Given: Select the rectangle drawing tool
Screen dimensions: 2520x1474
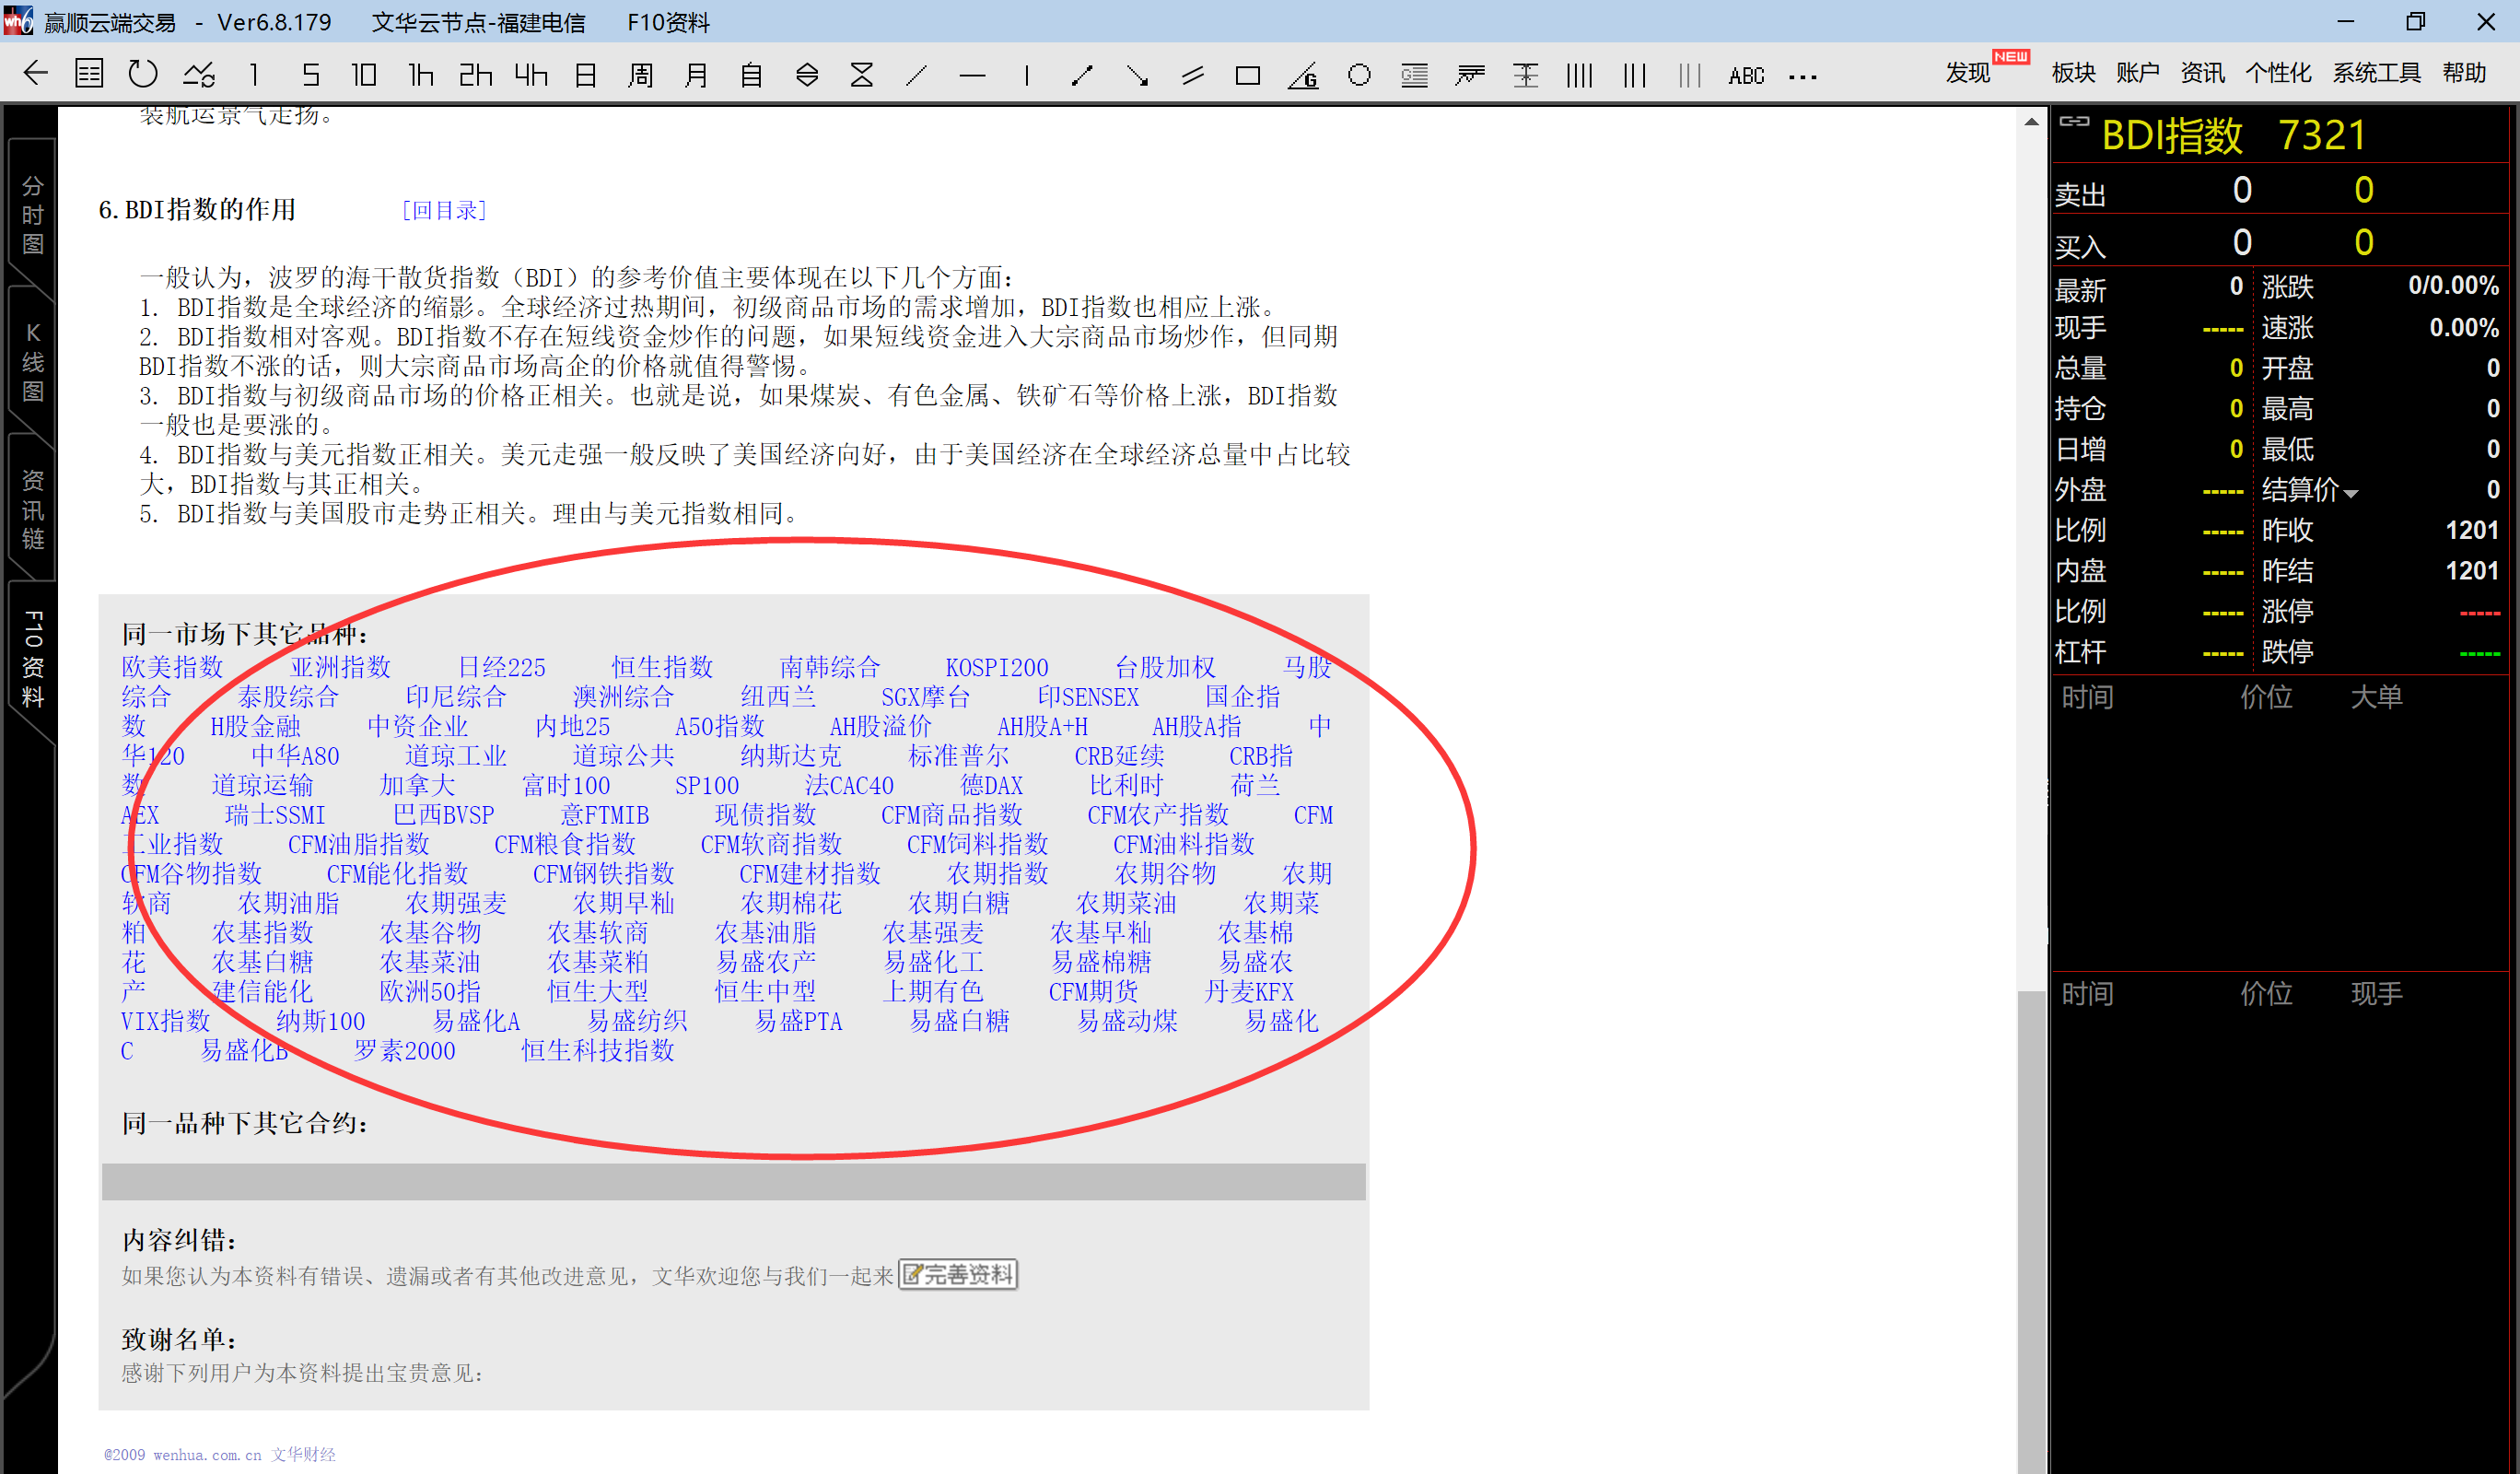Looking at the screenshot, I should [x=1247, y=76].
